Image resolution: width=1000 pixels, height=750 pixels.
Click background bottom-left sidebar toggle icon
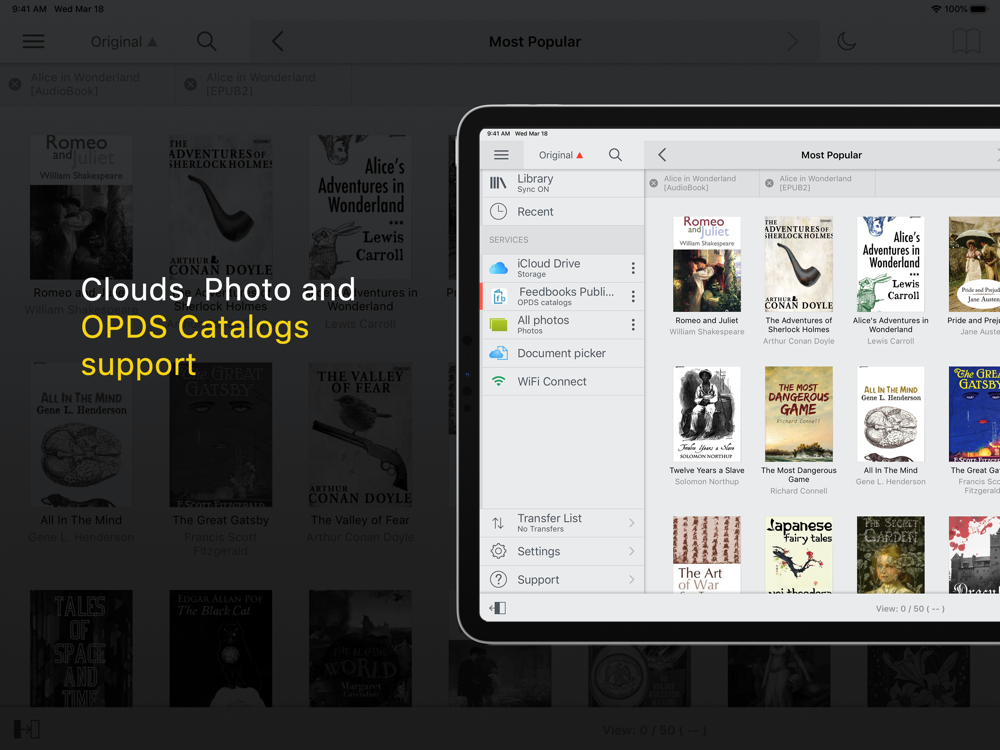point(27,728)
